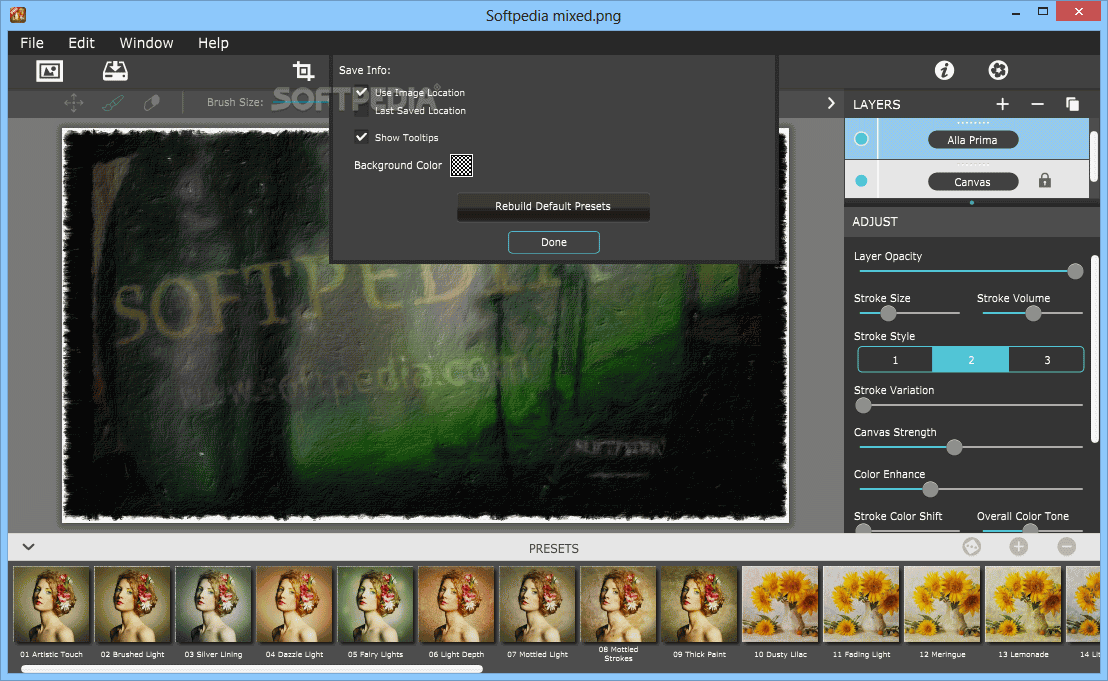The height and width of the screenshot is (681, 1108).
Task: Apply the 01 Artistic Touch preset
Action: (52, 605)
